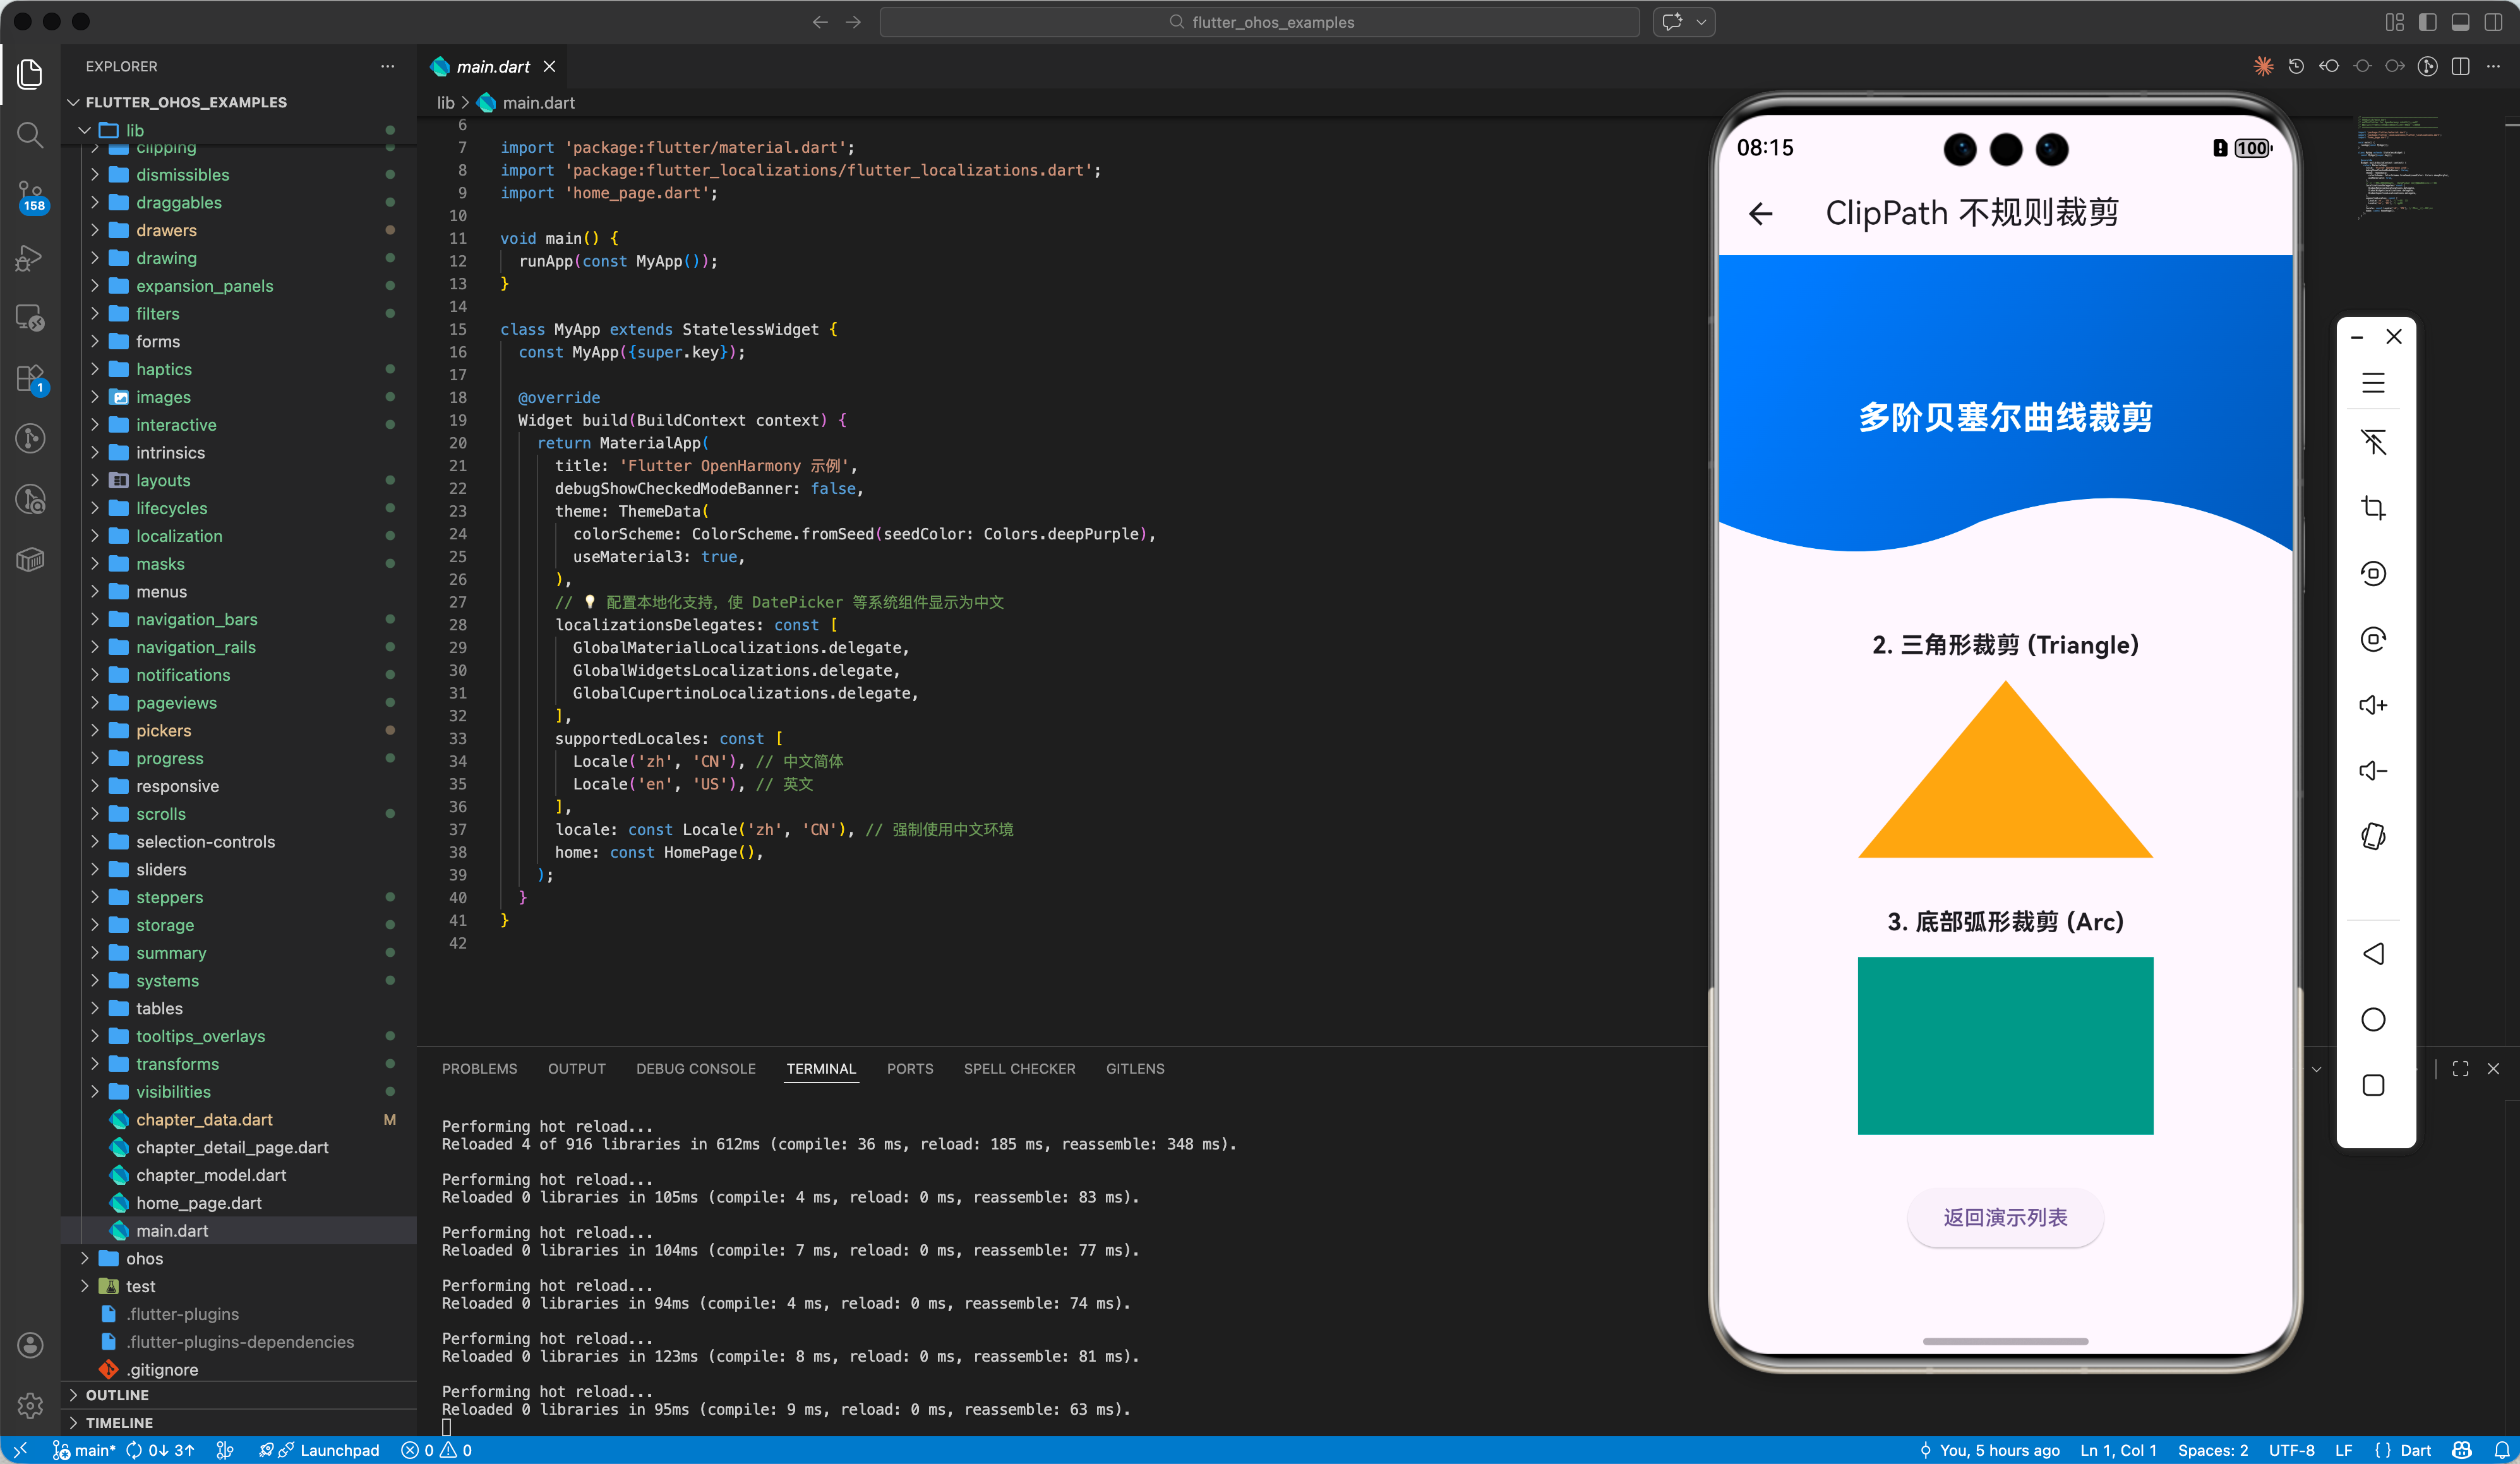Click the emulator screenshot crop icon
The width and height of the screenshot is (2520, 1464).
coord(2373,508)
